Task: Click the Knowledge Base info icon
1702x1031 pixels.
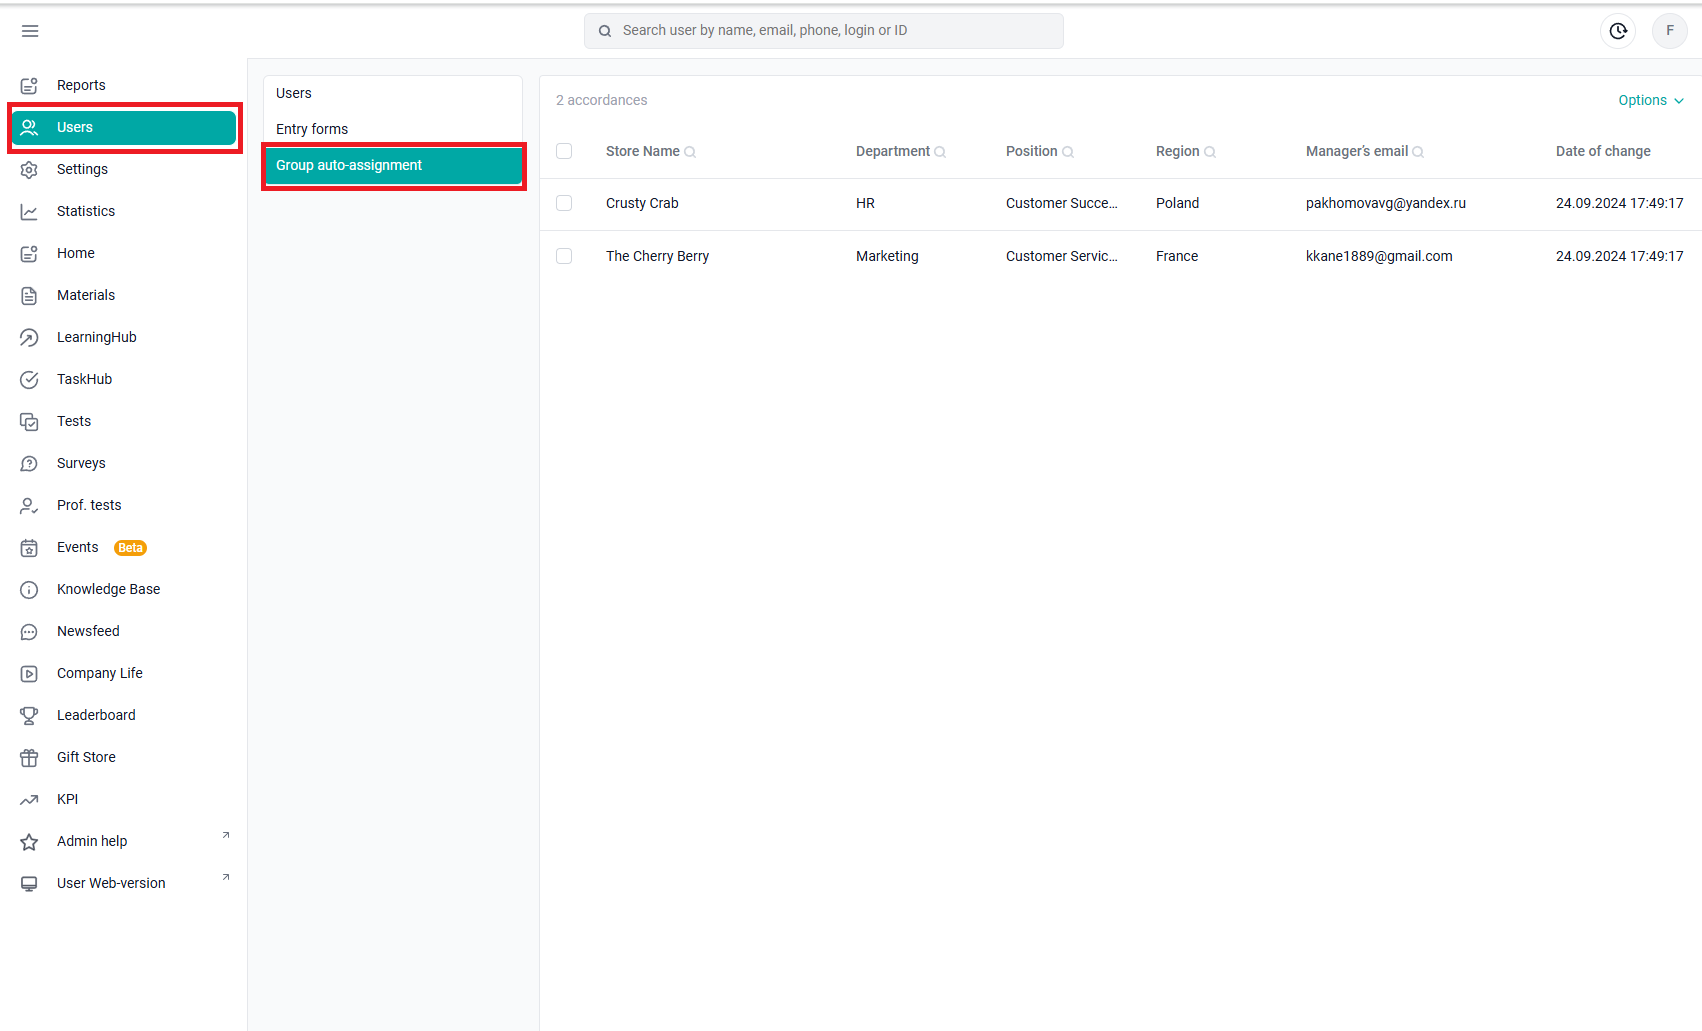Action: click(29, 590)
